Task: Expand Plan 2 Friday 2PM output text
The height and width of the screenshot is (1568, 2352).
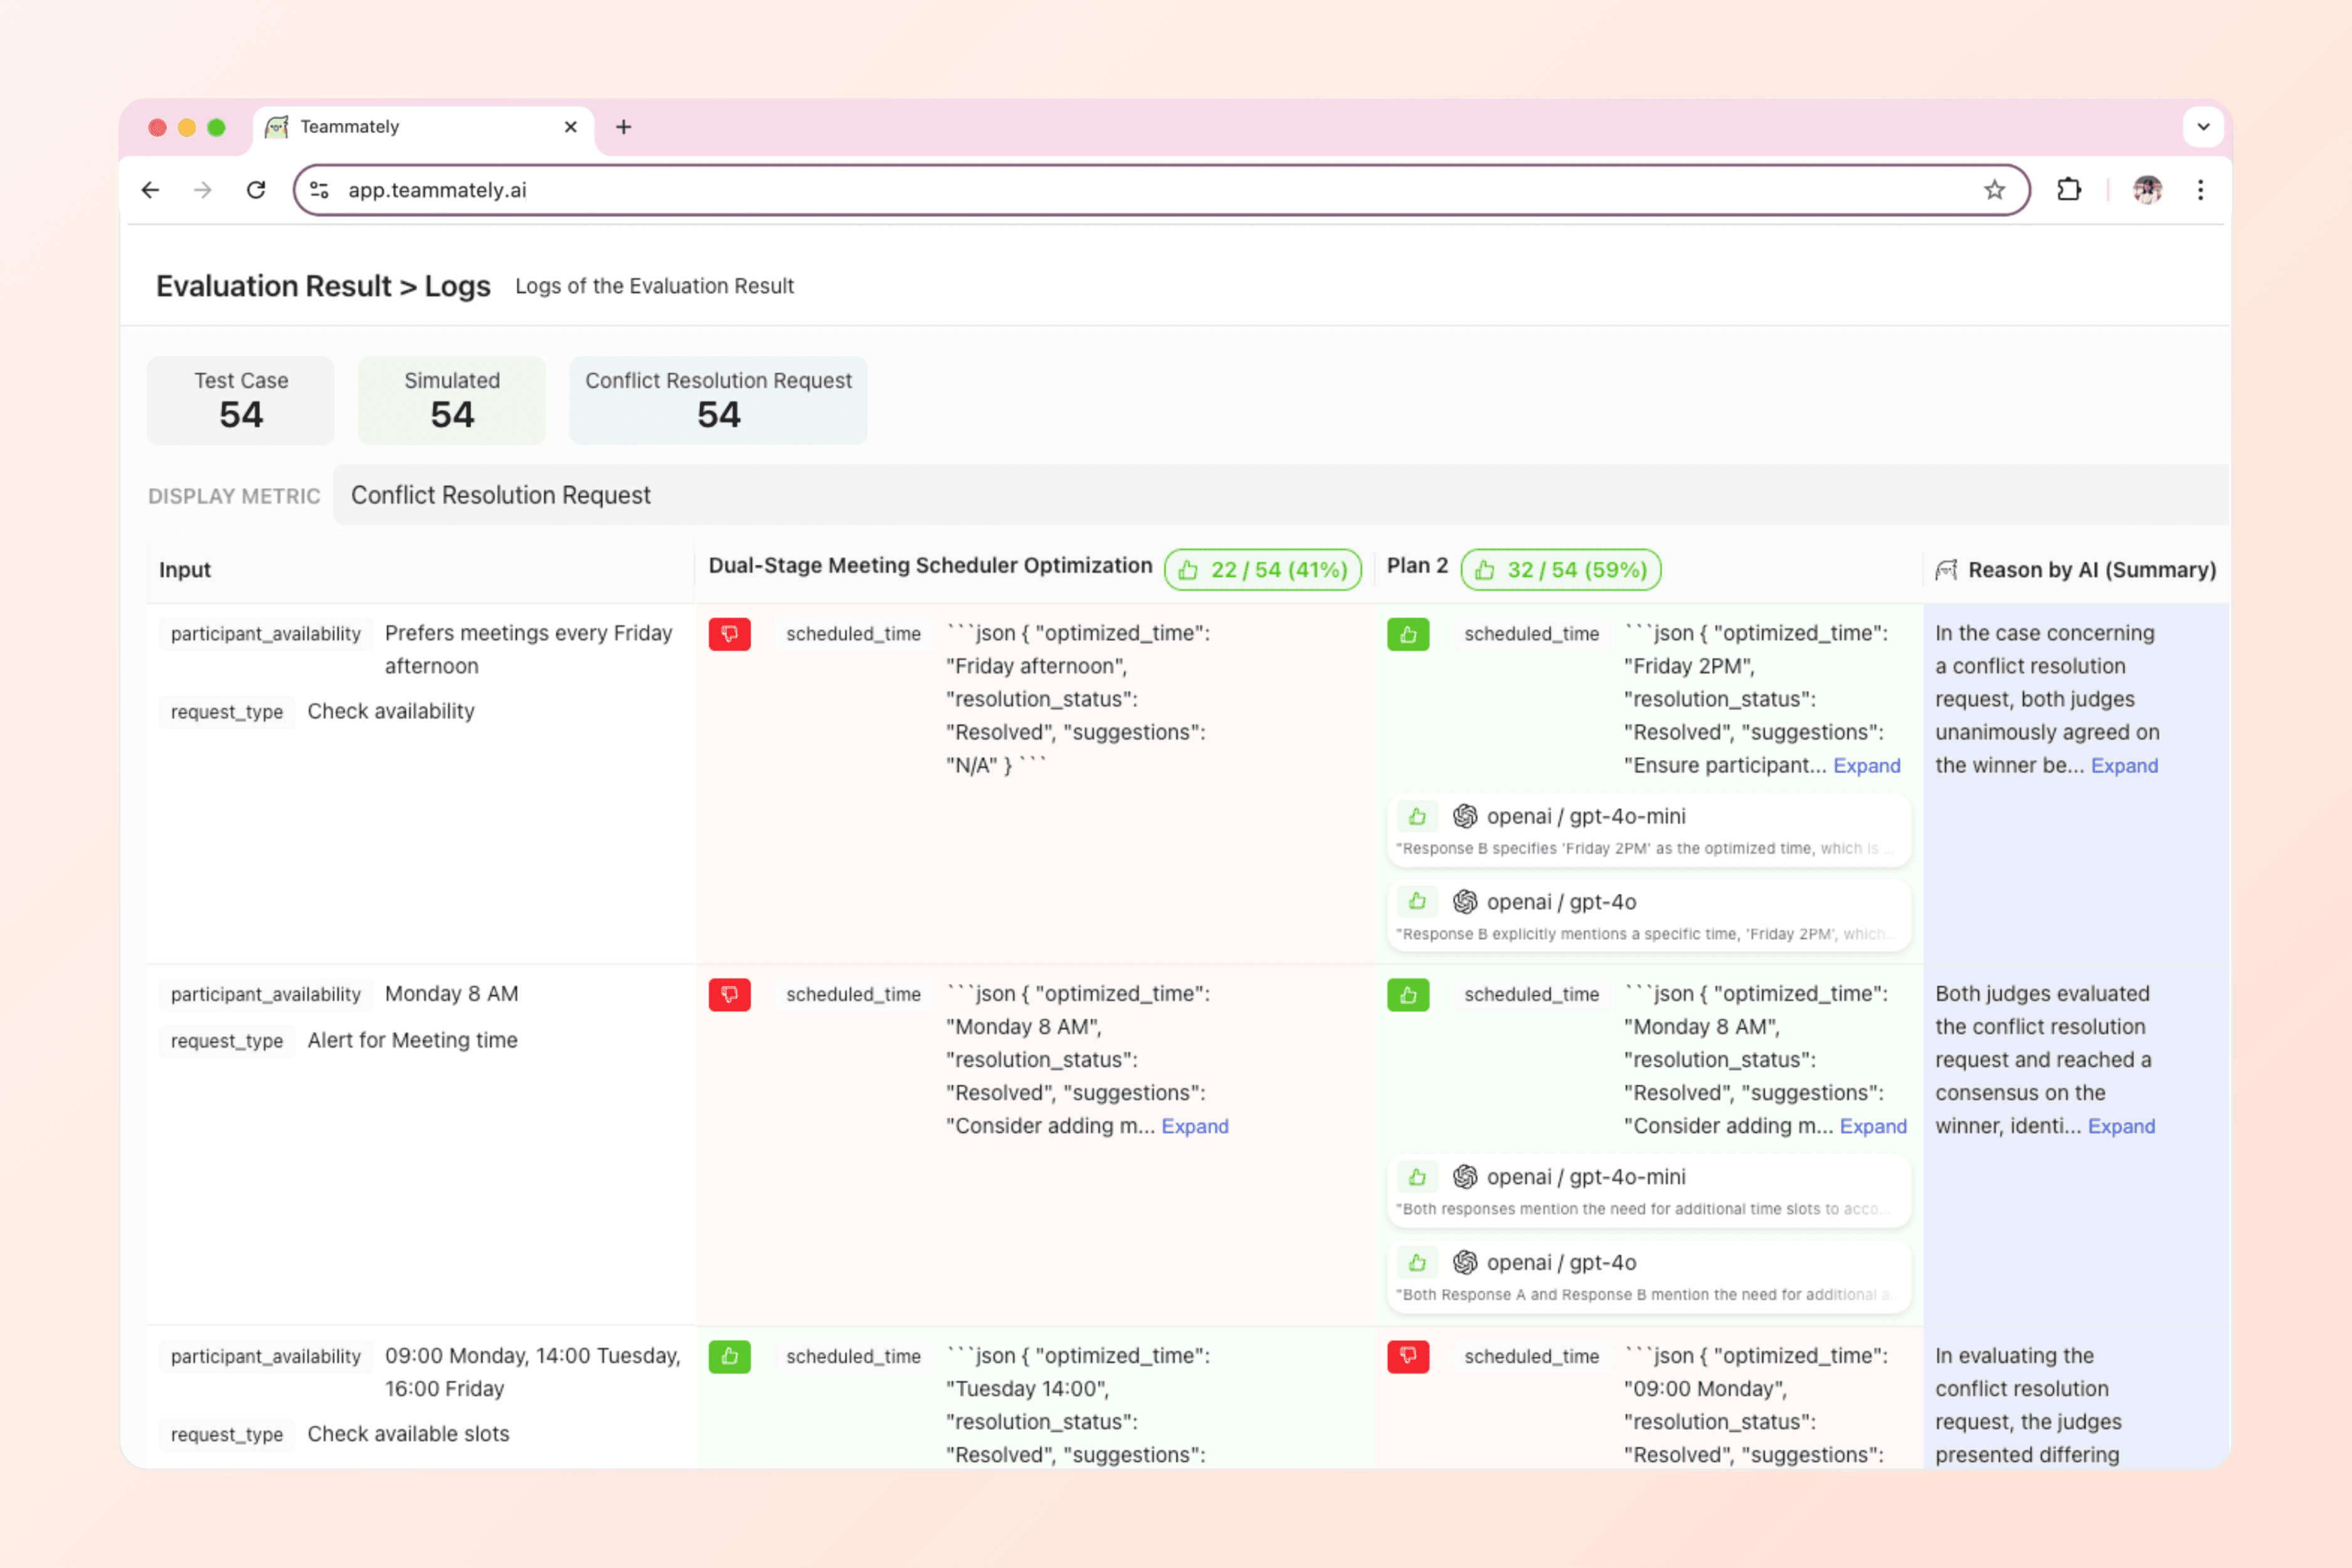Action: (1866, 766)
